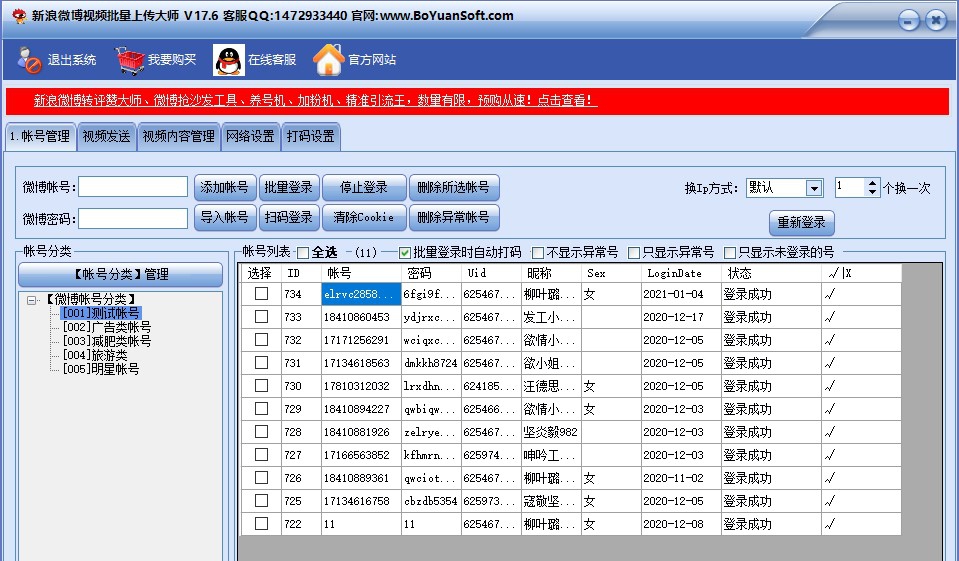Image resolution: width=959 pixels, height=561 pixels.
Task: Click the 我要购买 shopping cart icon
Action: coord(130,60)
